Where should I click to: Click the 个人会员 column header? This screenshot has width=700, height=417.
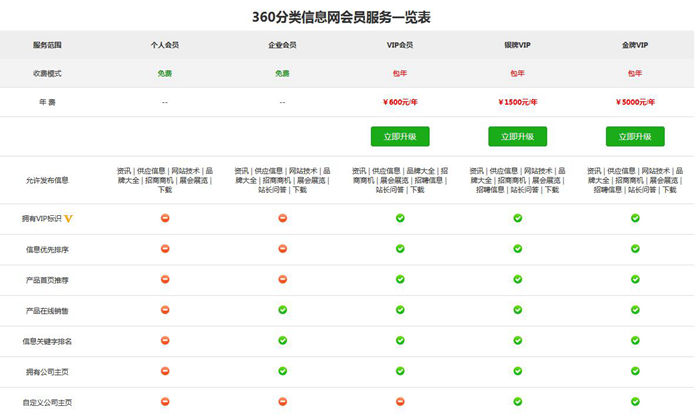(165, 45)
